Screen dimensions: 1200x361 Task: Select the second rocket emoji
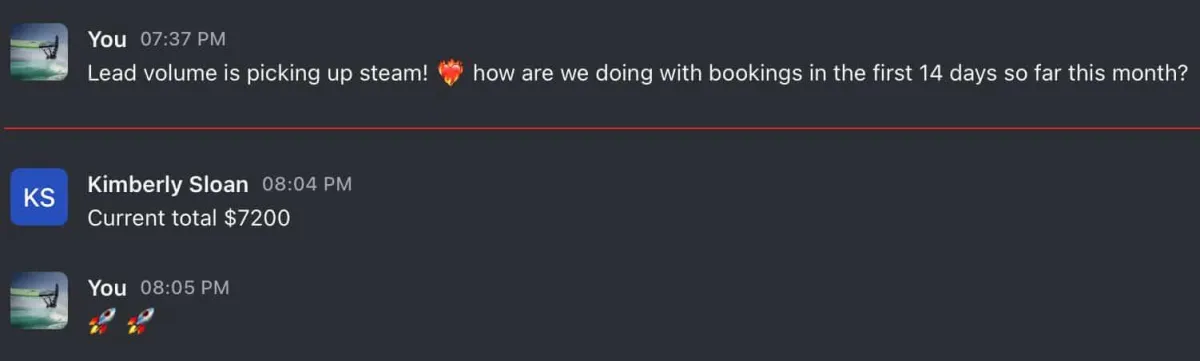tap(142, 321)
